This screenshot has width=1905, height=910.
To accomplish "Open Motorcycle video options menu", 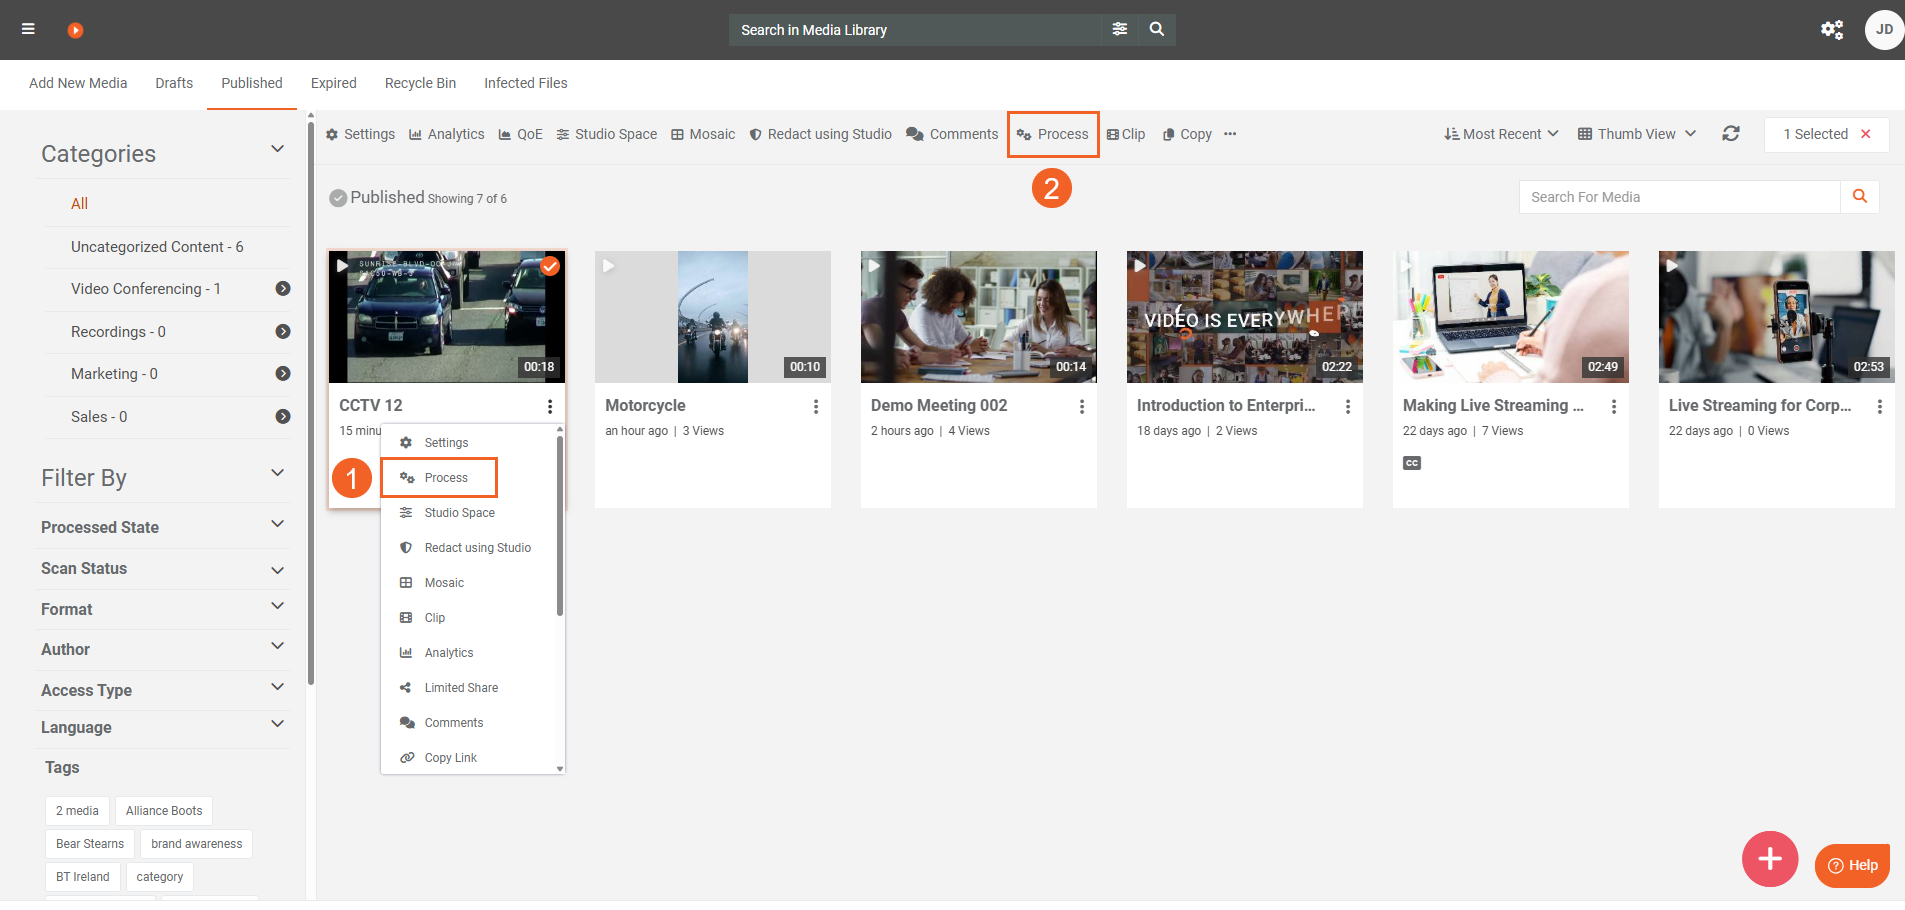I will 816,406.
